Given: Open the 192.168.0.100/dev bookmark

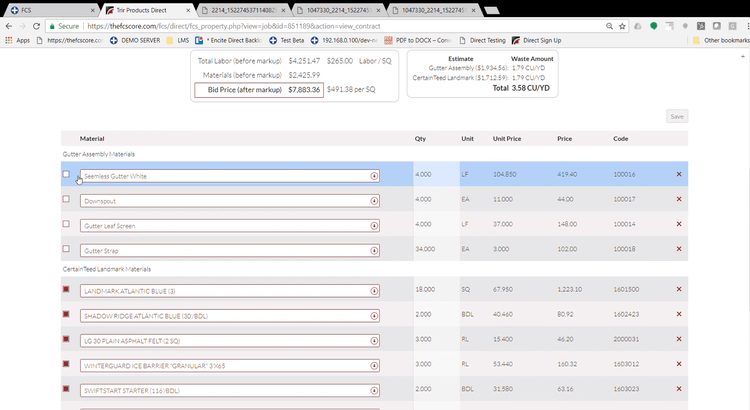Looking at the screenshot, I should pos(344,40).
